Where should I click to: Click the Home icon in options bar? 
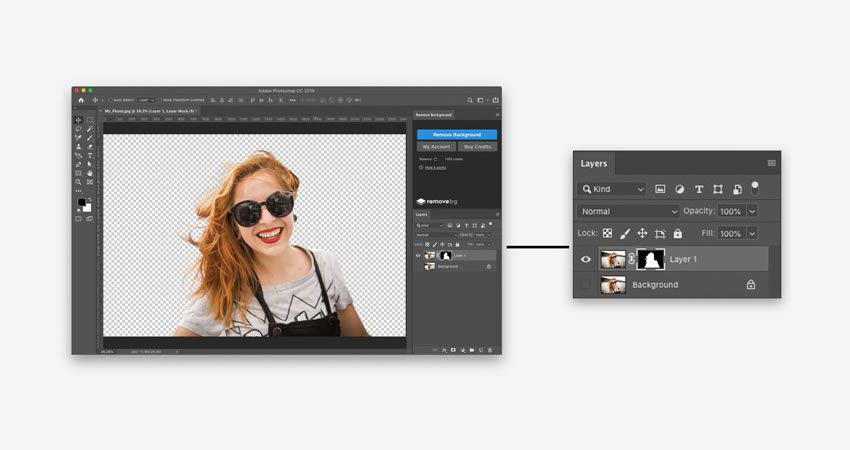81,100
